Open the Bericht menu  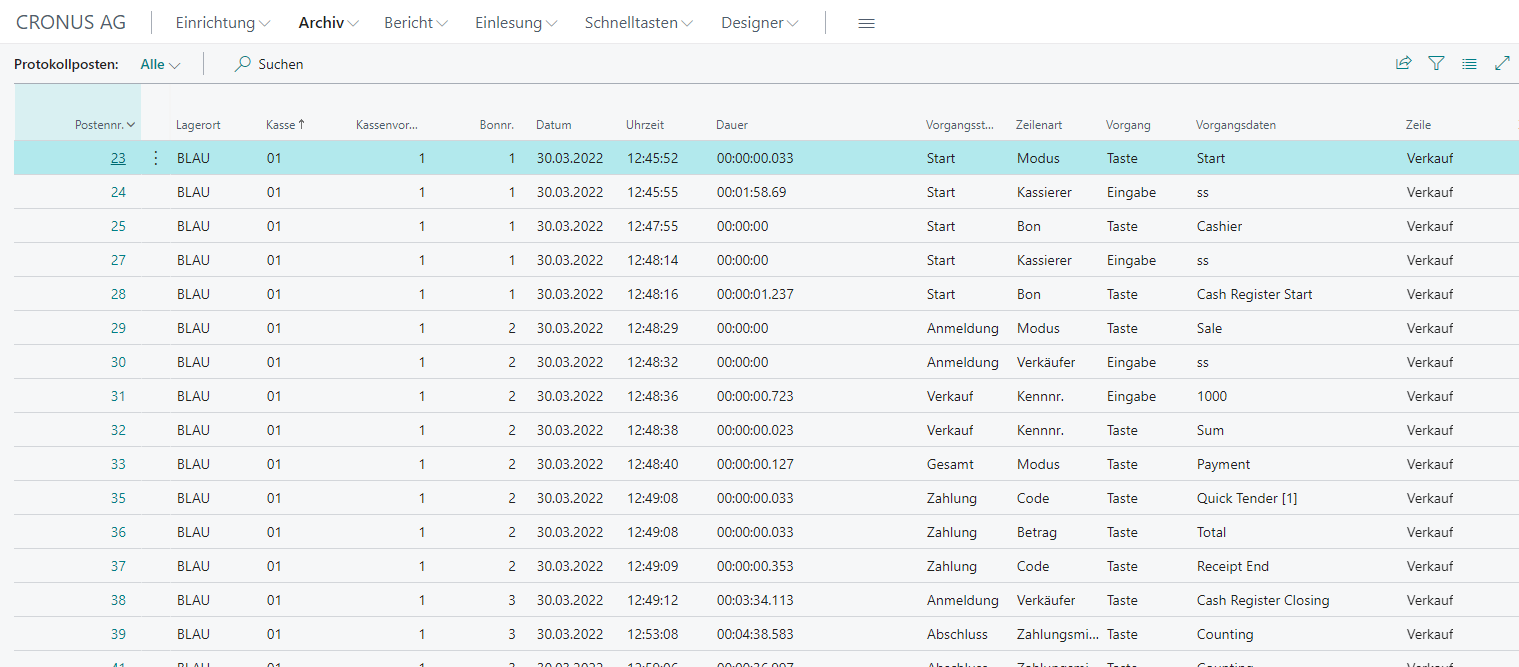click(415, 23)
